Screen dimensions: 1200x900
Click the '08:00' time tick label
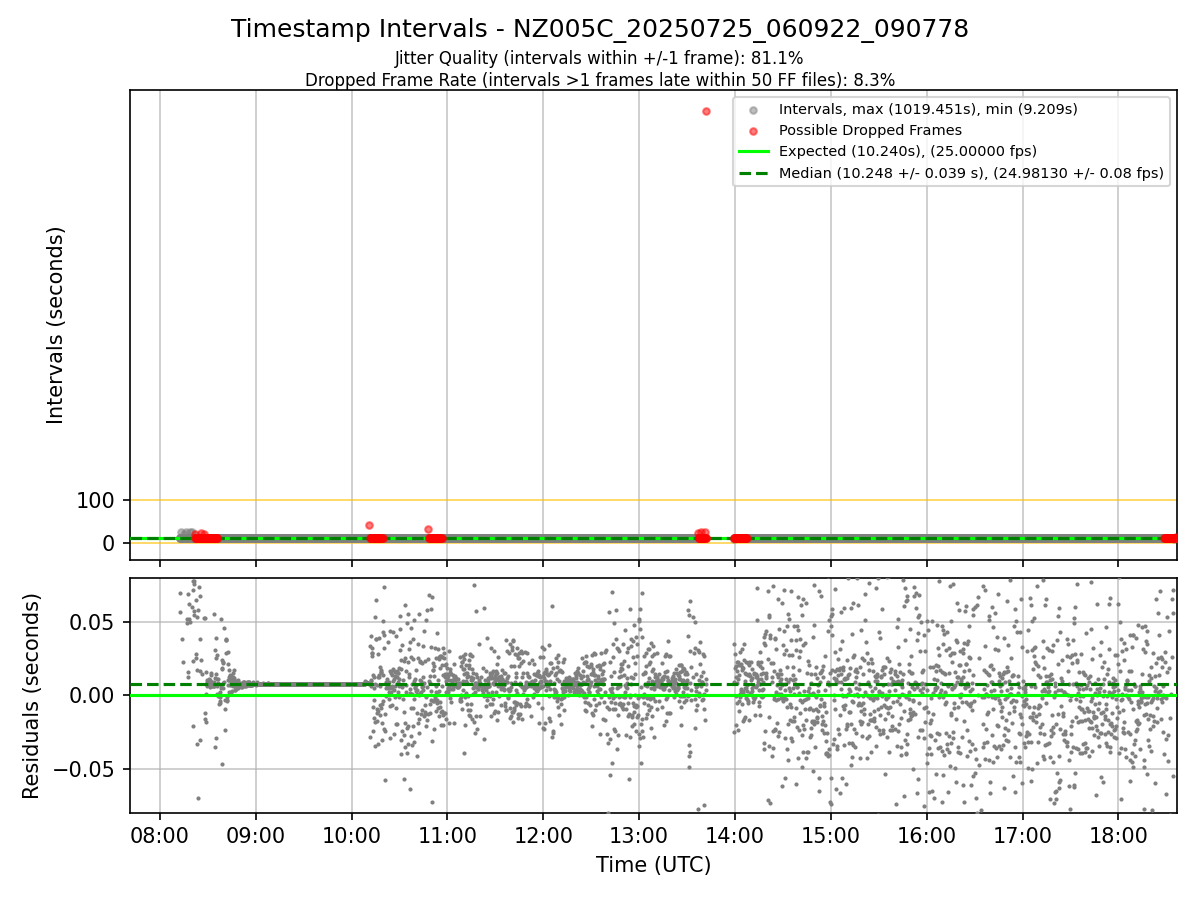(x=160, y=835)
